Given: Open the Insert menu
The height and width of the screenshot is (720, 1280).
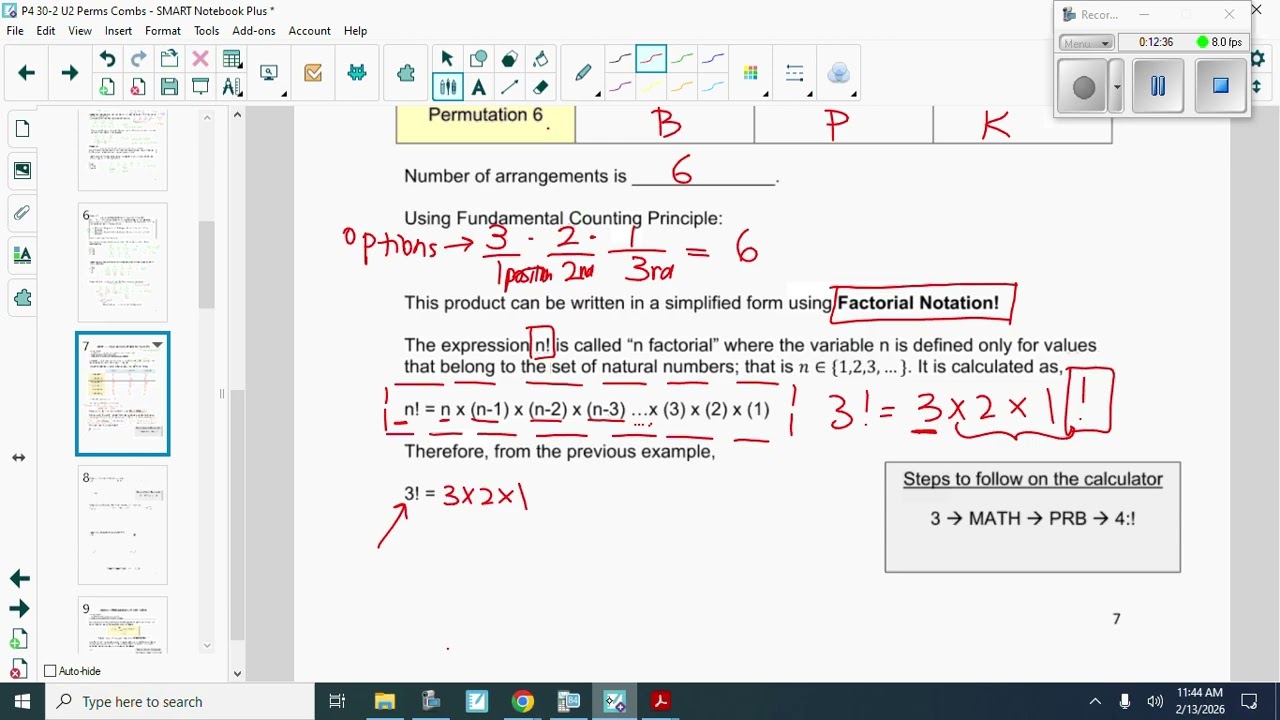Looking at the screenshot, I should (x=118, y=31).
